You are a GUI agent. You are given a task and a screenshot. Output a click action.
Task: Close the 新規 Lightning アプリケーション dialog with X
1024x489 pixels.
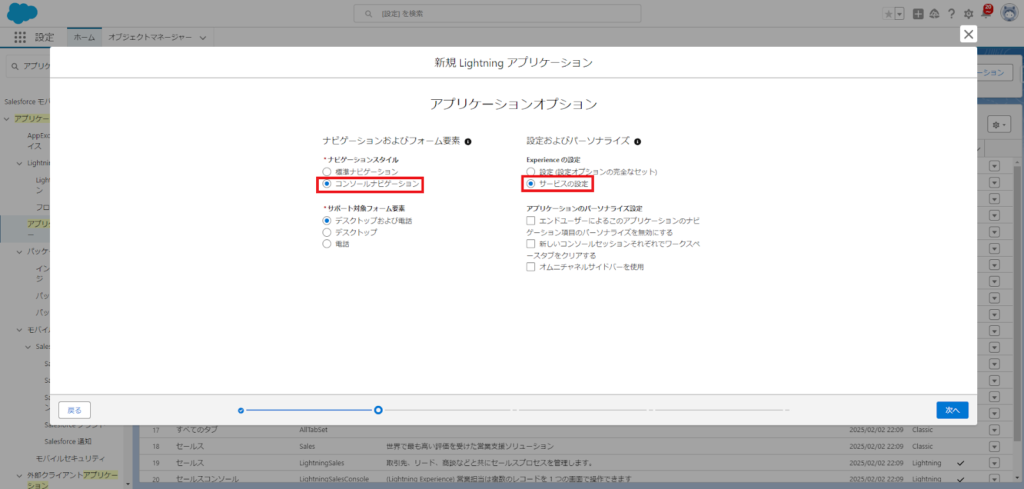pyautogui.click(x=968, y=35)
